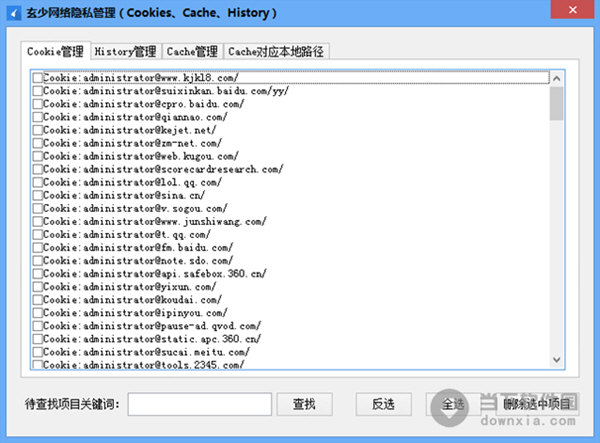Click the scrollbar up arrow in cookie list
The image size is (600, 443).
[x=557, y=77]
